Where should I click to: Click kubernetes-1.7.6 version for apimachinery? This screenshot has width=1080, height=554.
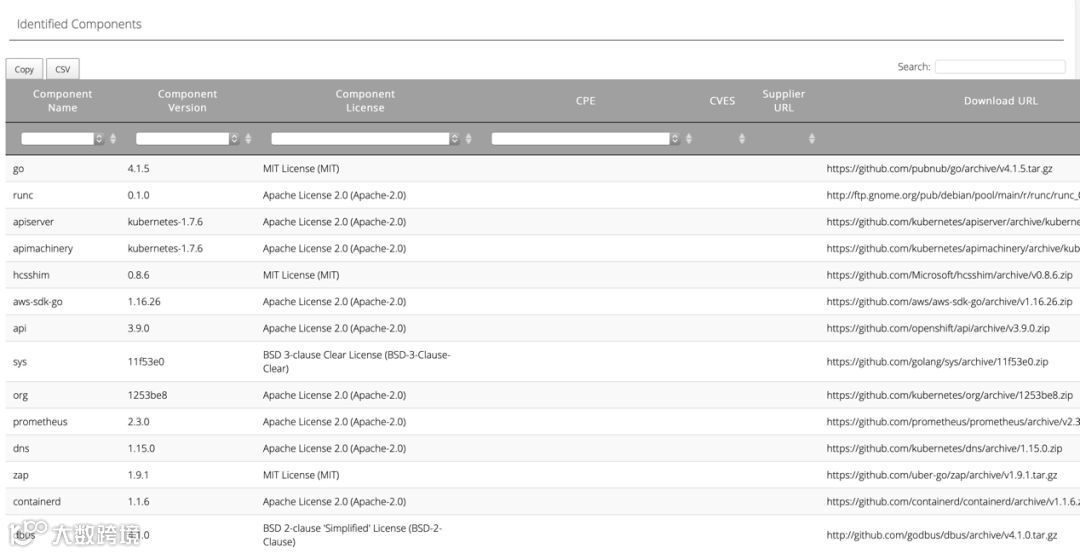(165, 249)
